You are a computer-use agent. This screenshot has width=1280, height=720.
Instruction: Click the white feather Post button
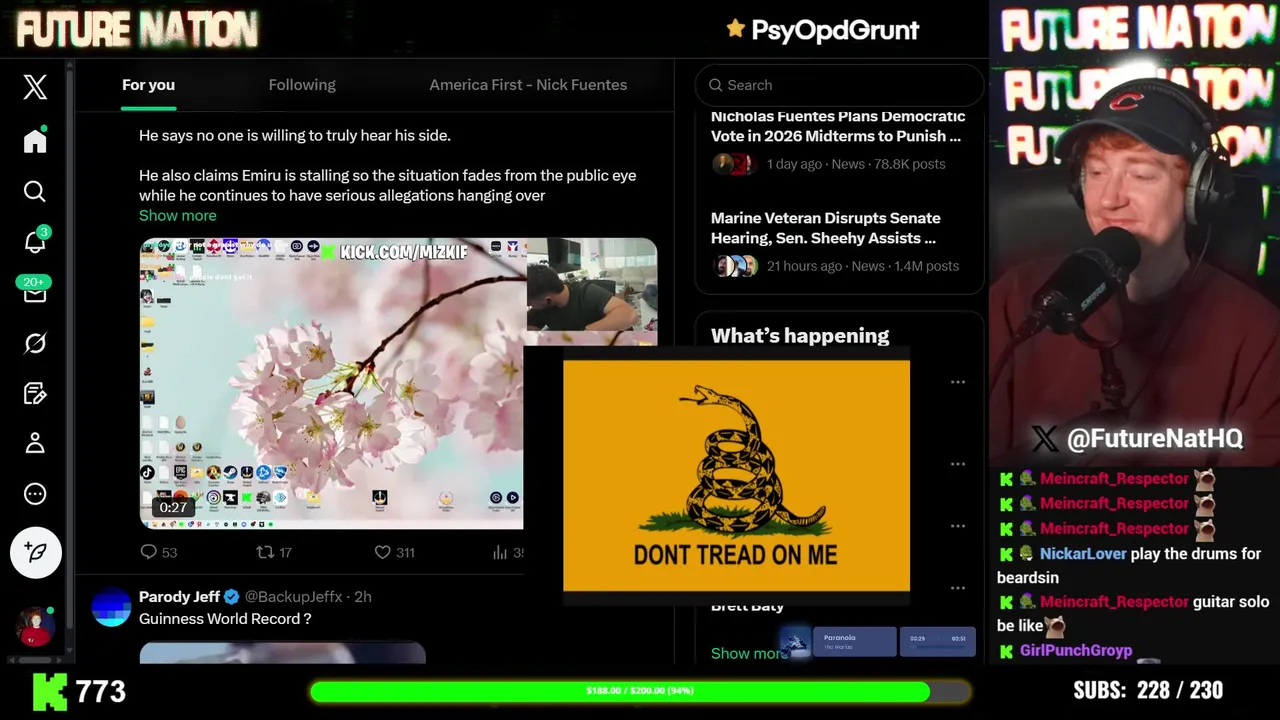[36, 552]
